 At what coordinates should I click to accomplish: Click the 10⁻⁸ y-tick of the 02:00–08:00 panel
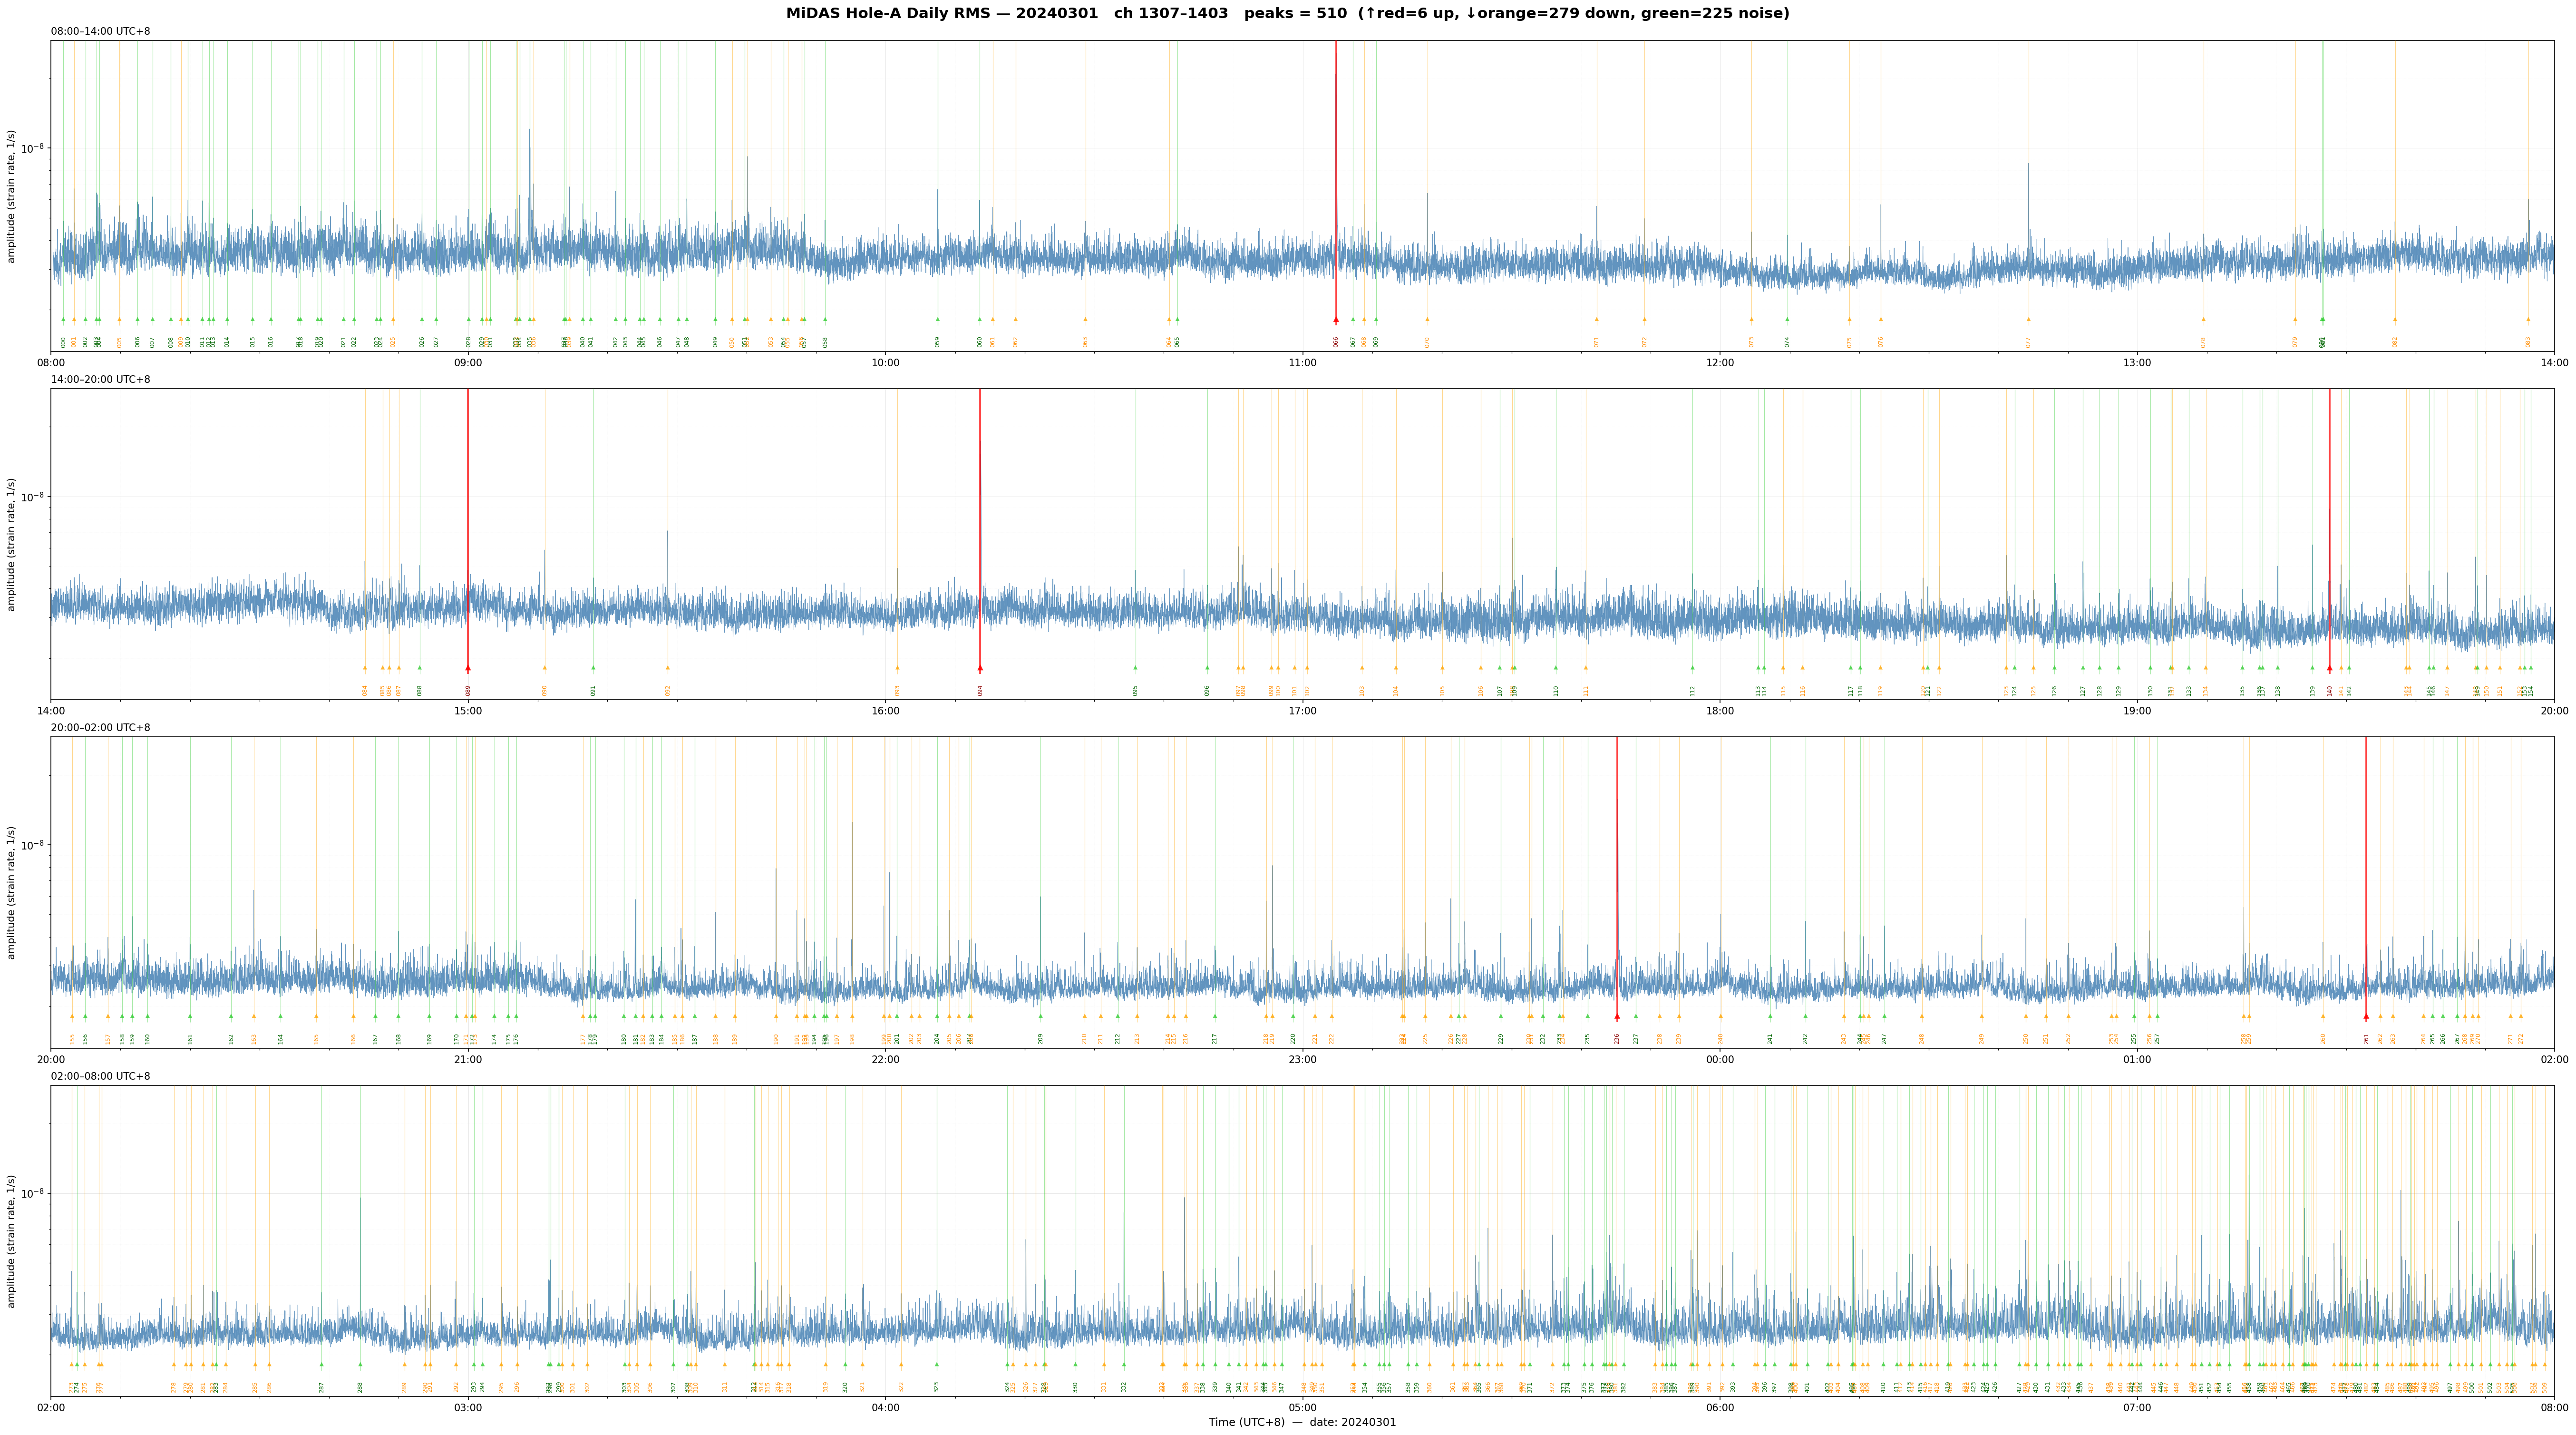click(34, 1192)
